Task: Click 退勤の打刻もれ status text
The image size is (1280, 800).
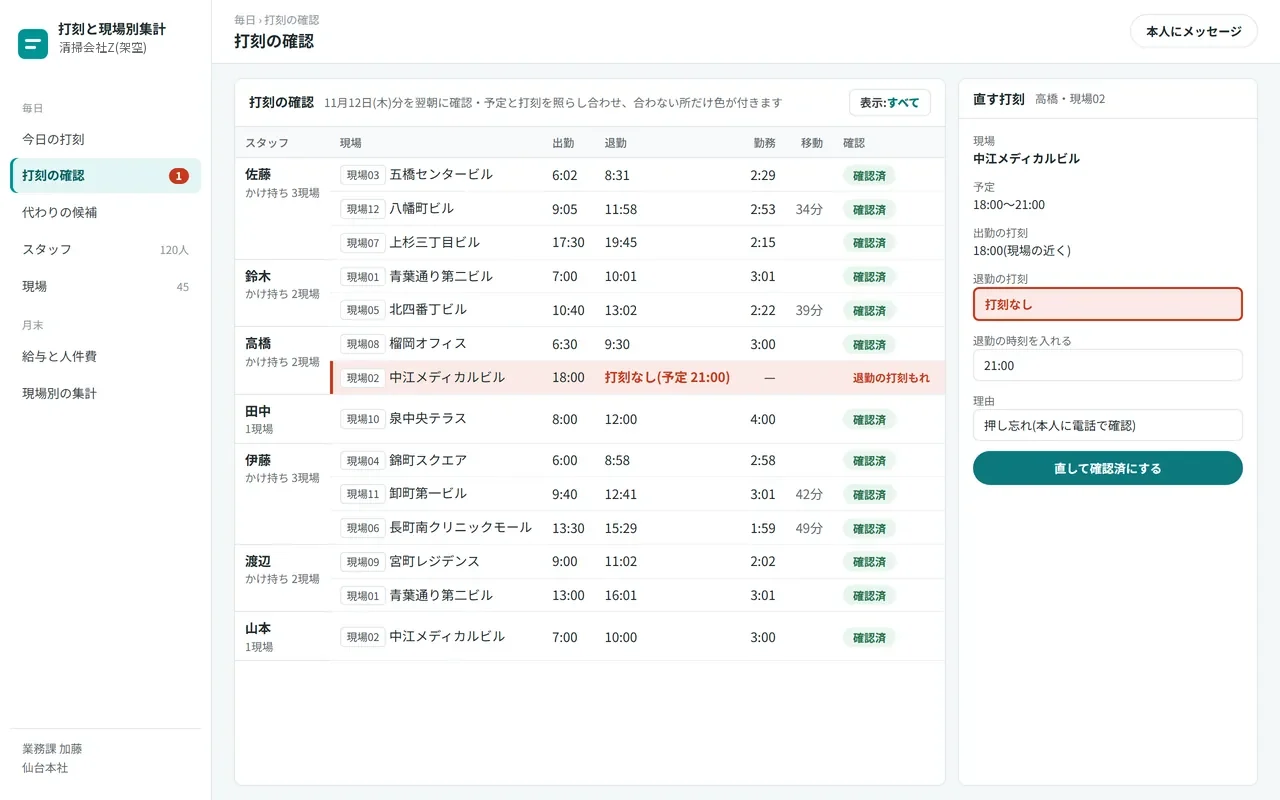Action: pos(891,378)
